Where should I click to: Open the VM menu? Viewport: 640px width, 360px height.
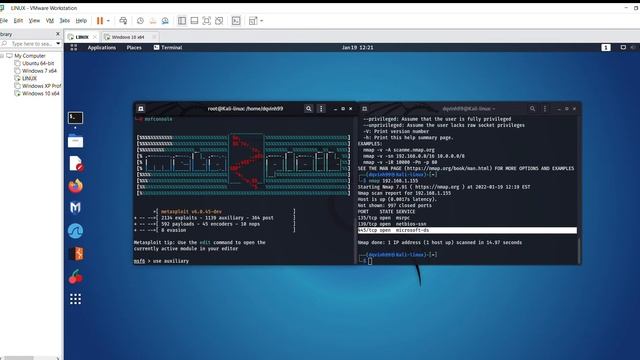coord(50,20)
